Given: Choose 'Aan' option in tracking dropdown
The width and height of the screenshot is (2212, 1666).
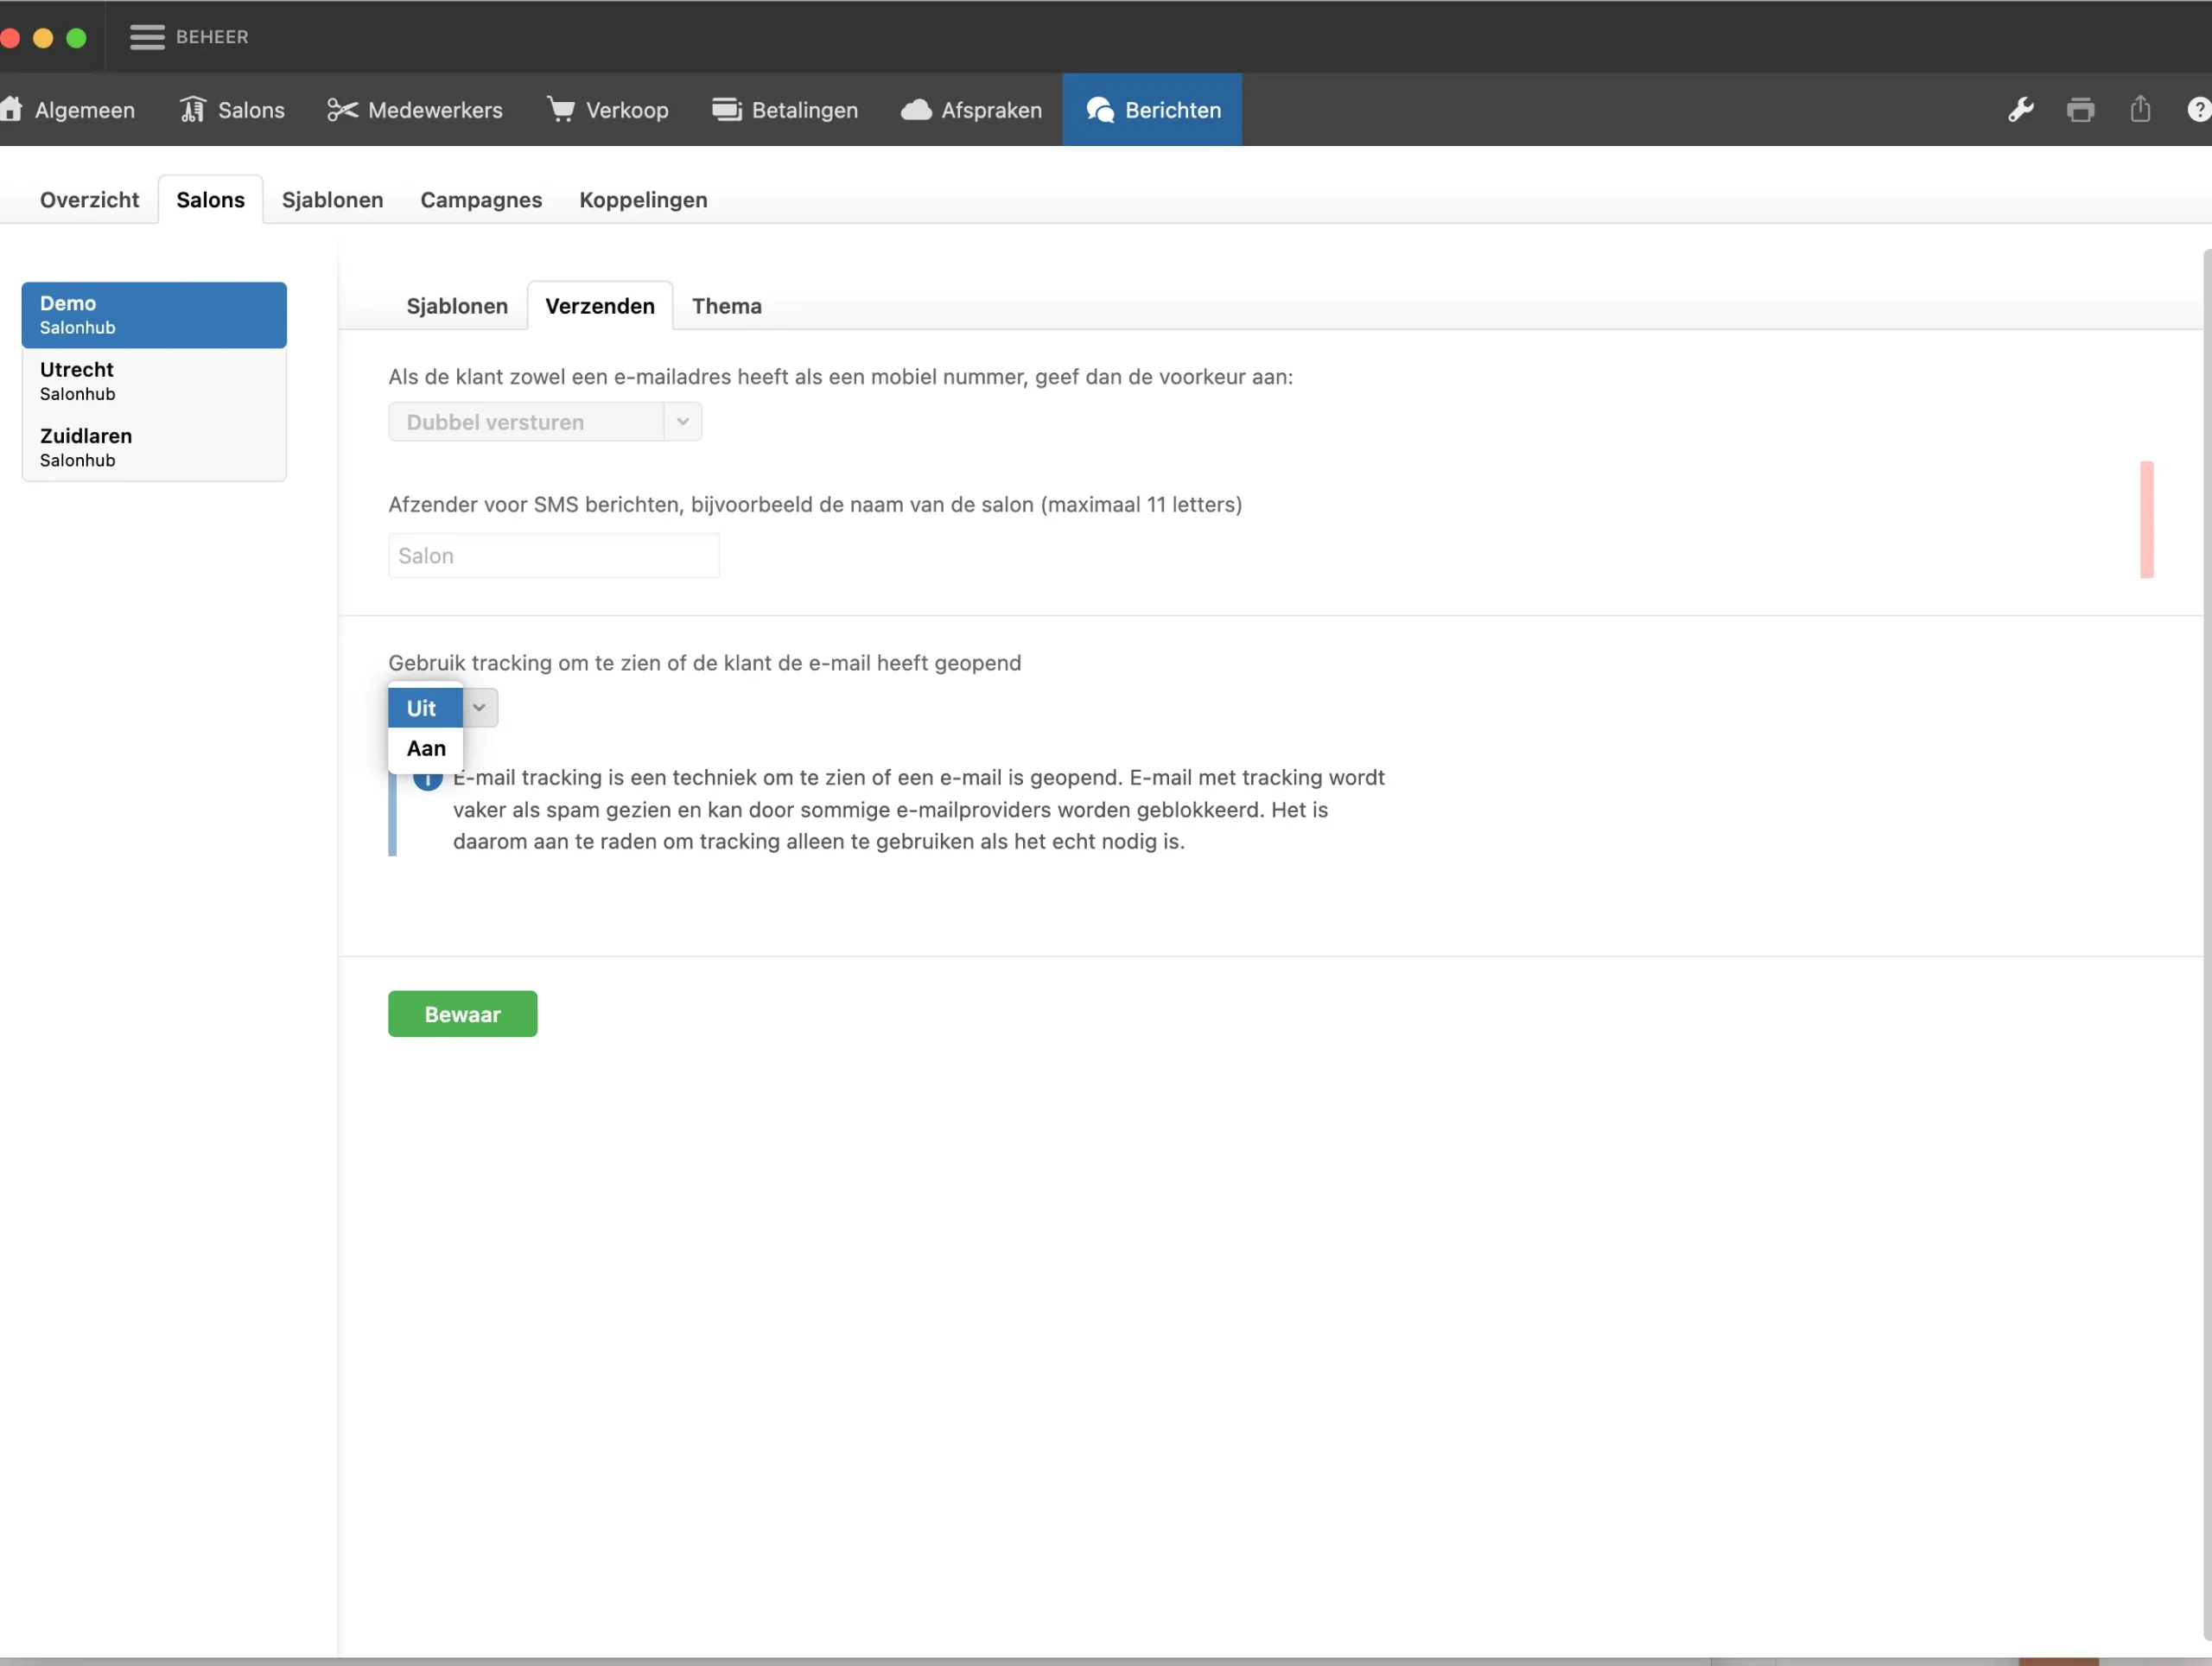Looking at the screenshot, I should tap(426, 749).
